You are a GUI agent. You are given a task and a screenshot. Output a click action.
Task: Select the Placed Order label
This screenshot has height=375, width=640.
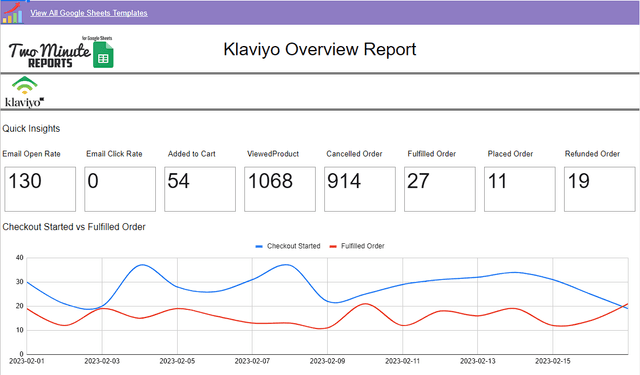(x=510, y=154)
